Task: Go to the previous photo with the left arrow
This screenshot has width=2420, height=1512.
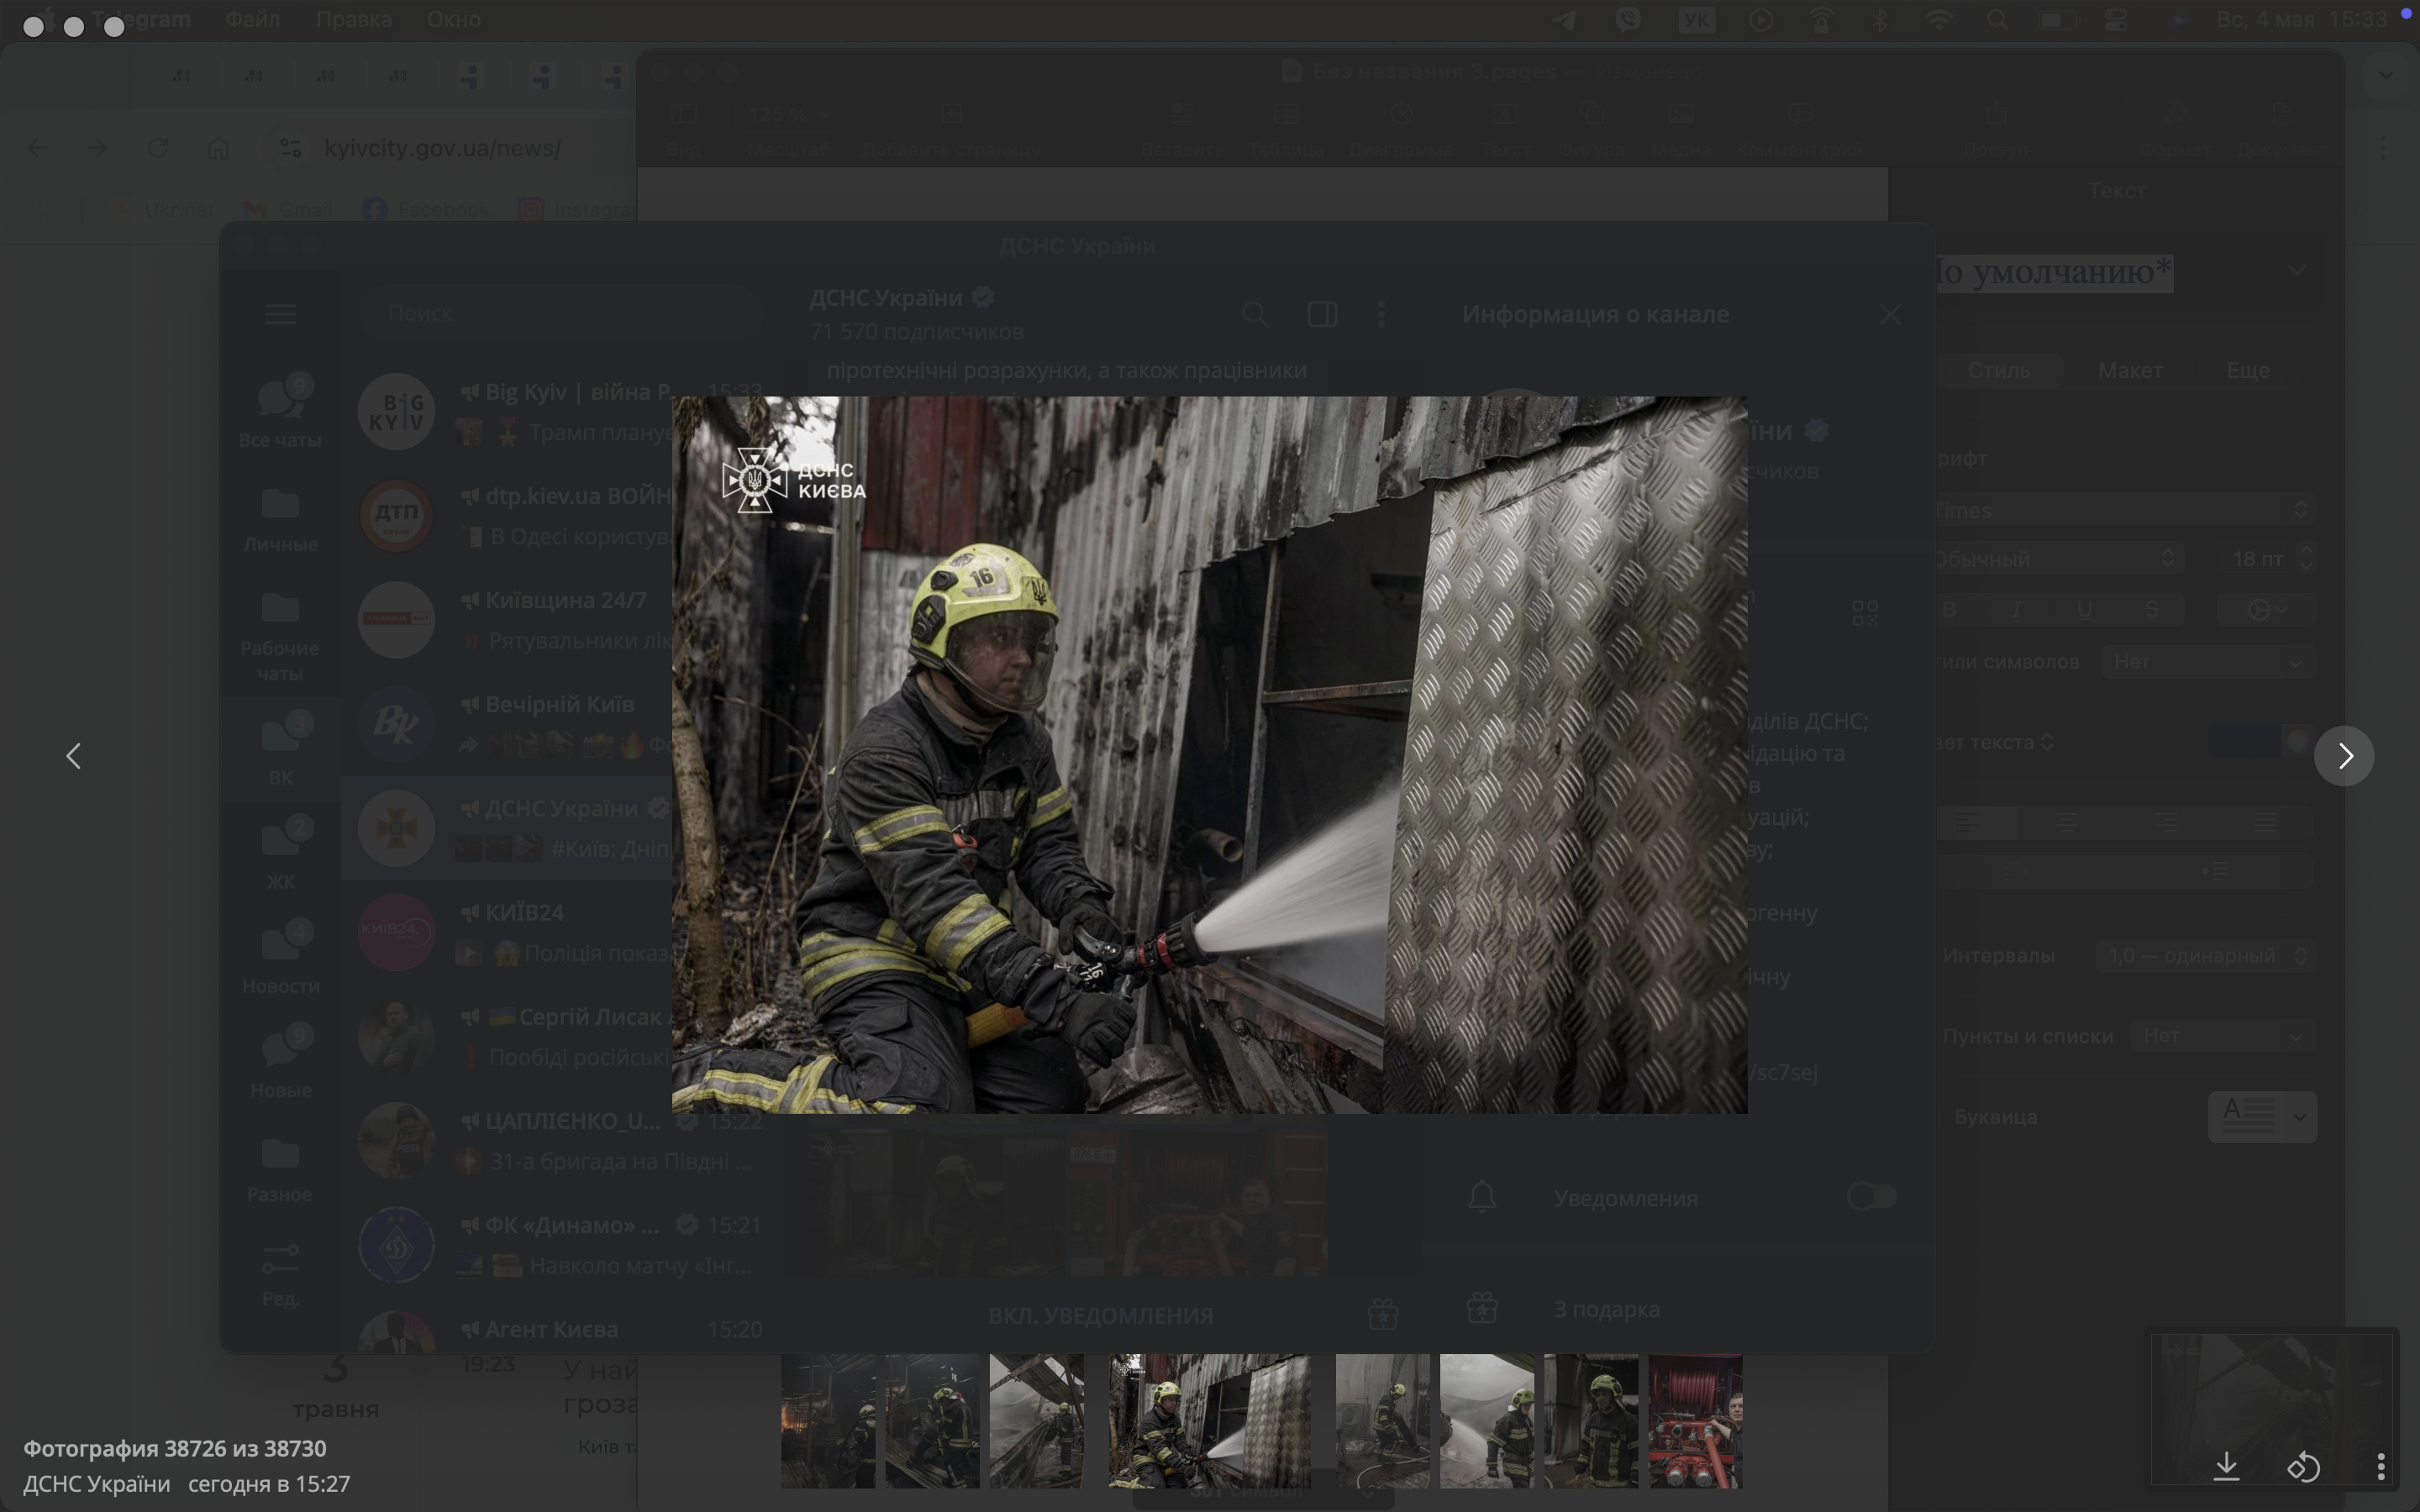Action: tap(73, 756)
